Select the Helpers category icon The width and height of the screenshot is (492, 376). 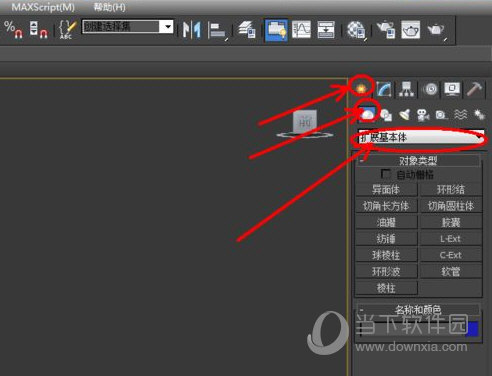[x=441, y=115]
